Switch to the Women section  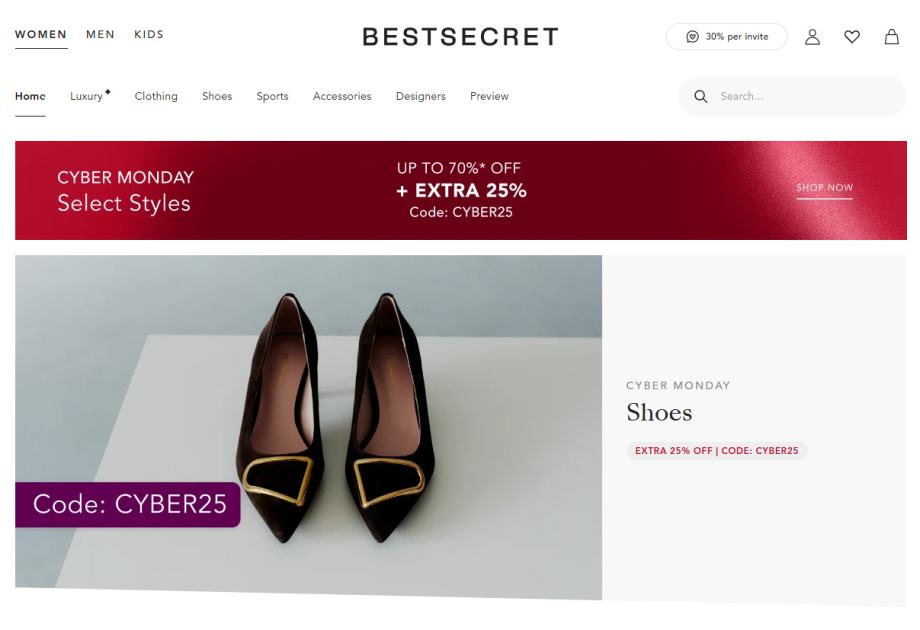pyautogui.click(x=41, y=35)
